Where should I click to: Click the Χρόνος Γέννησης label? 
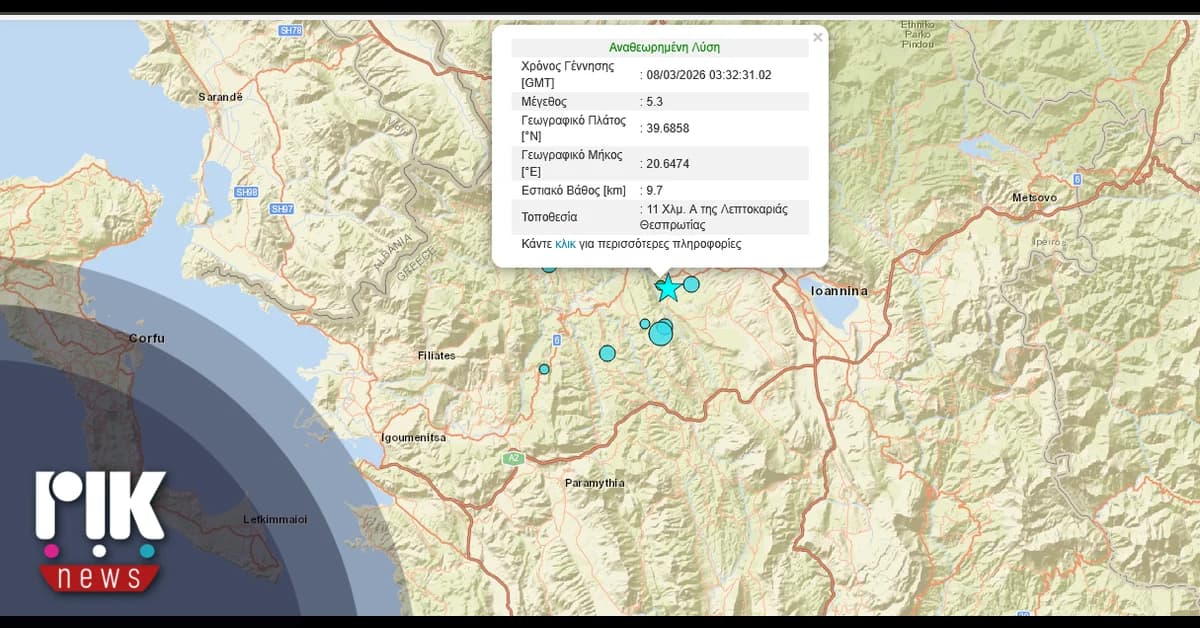[567, 66]
